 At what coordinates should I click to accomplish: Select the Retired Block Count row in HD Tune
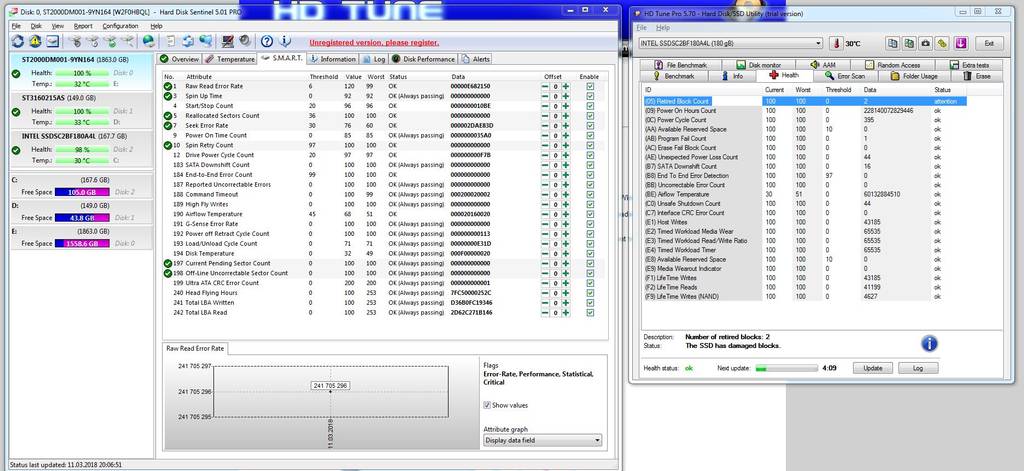(805, 101)
